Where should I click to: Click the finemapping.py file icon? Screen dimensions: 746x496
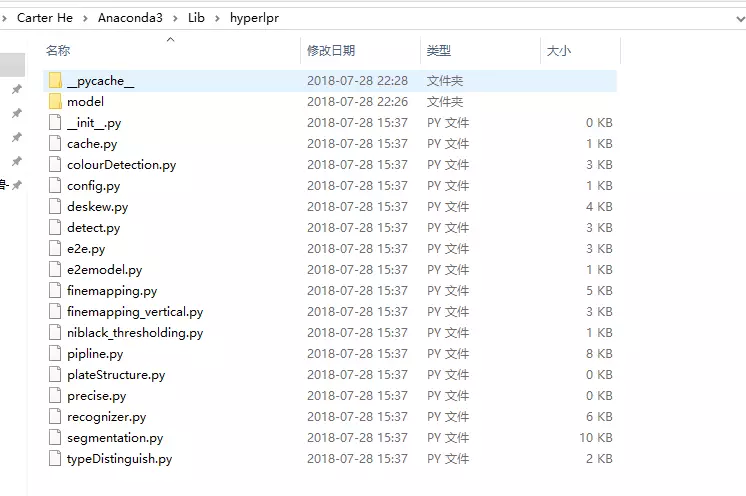point(55,290)
